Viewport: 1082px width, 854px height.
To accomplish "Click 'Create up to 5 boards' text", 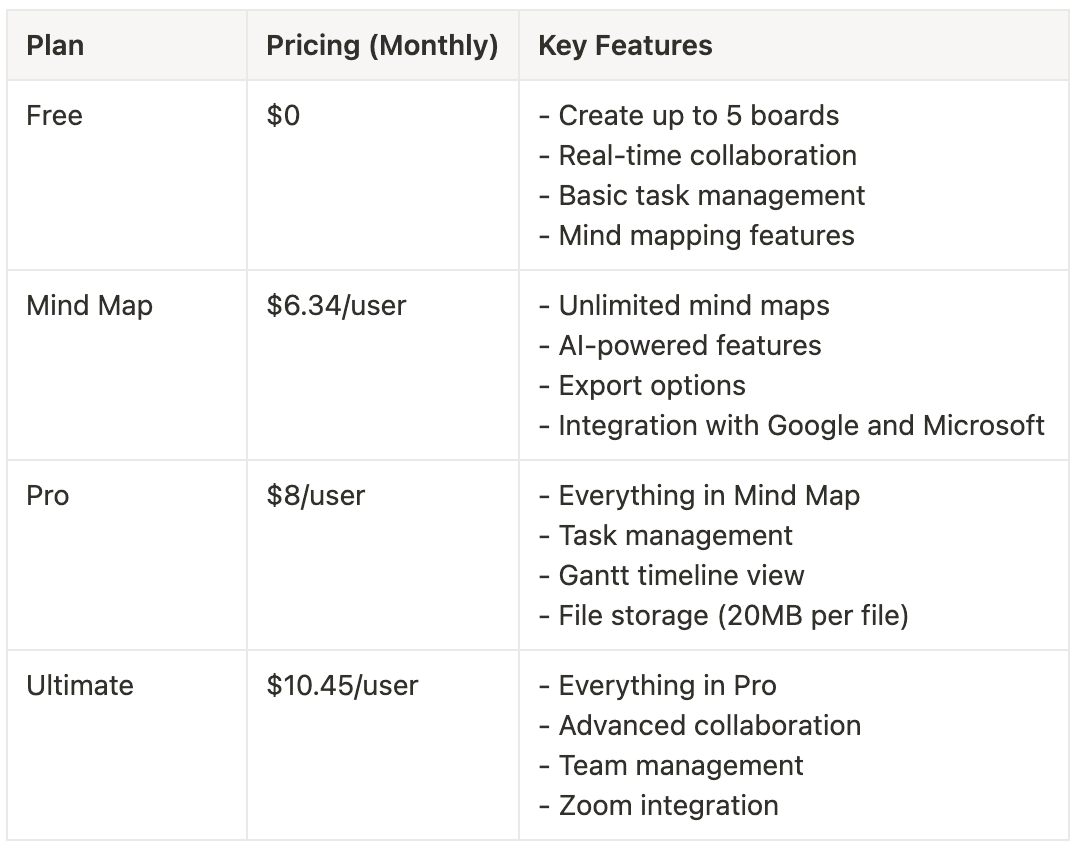I will pyautogui.click(x=698, y=116).
